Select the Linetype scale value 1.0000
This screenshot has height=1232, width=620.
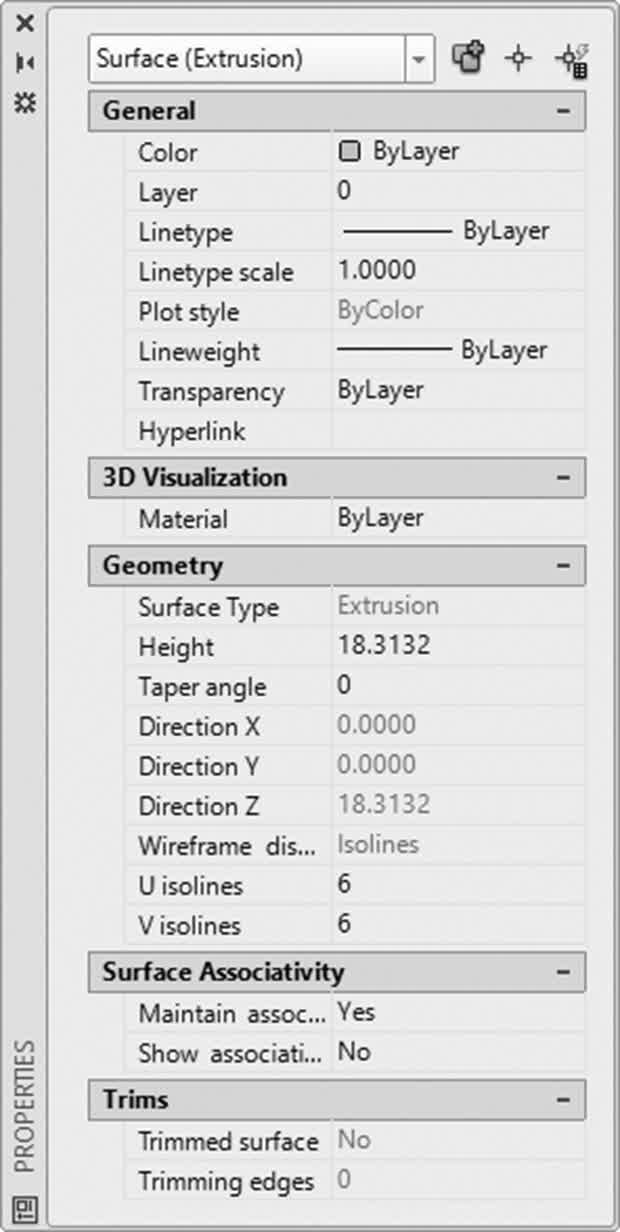pos(458,271)
